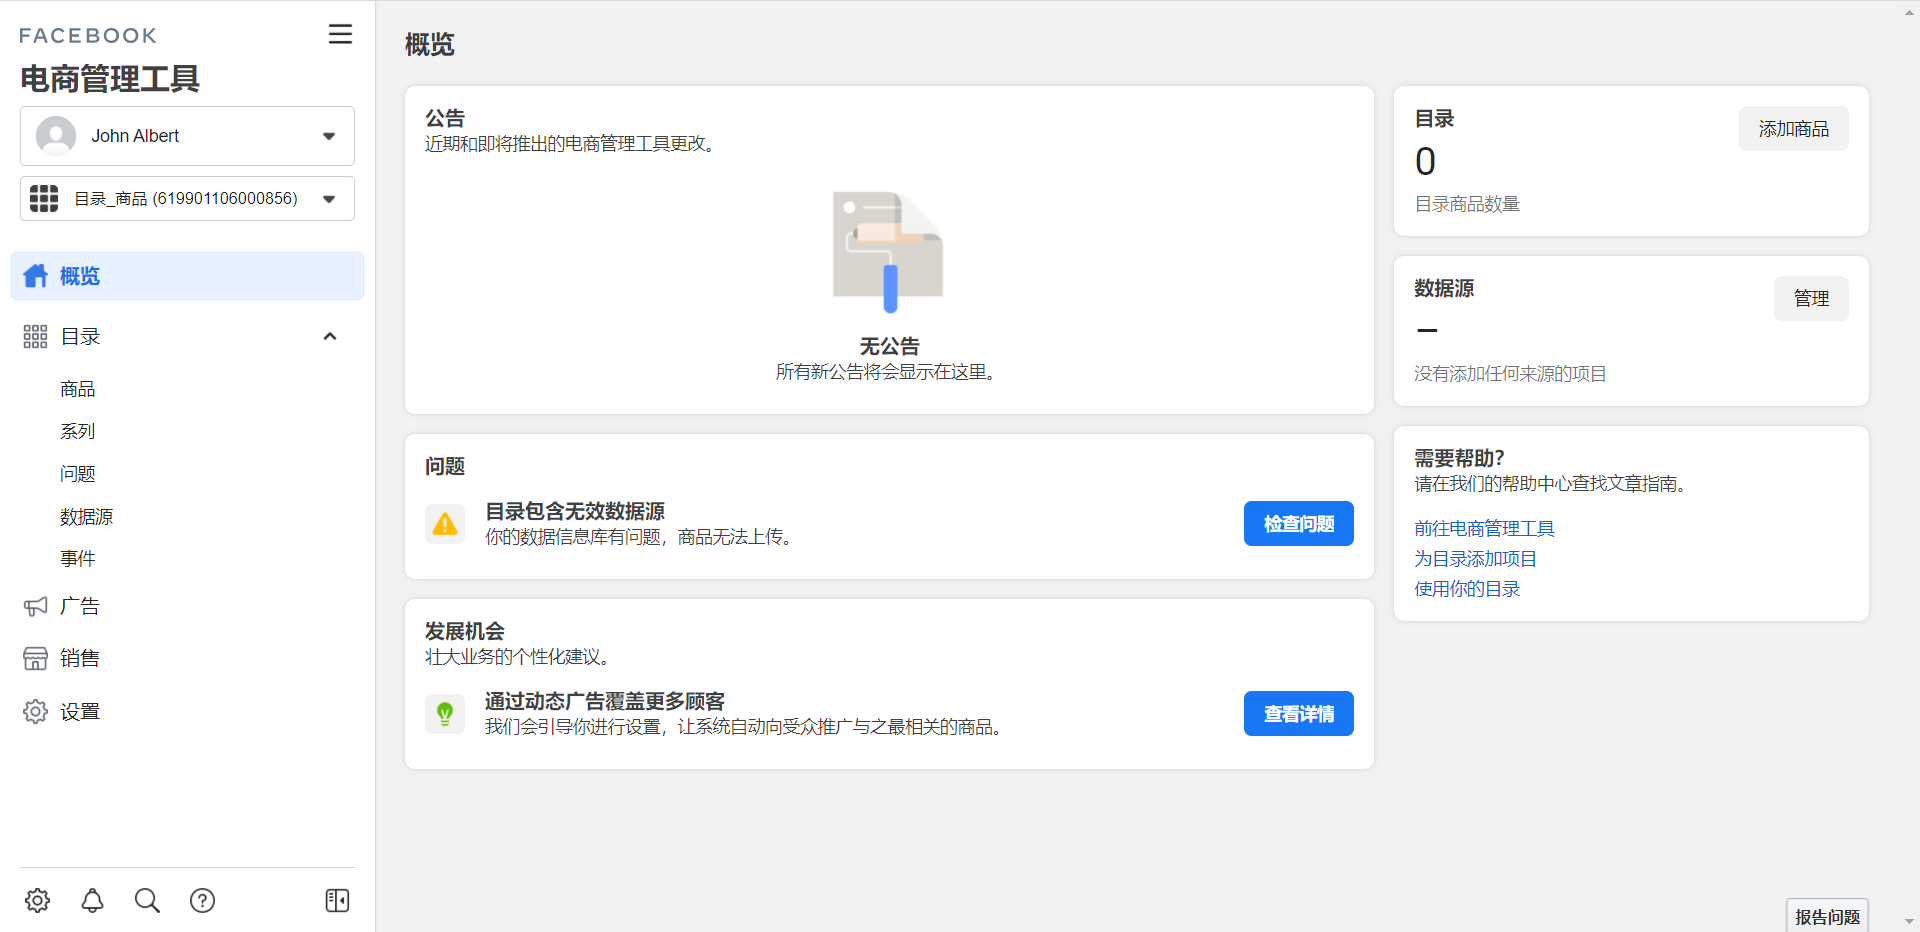Screen dimensions: 1920x932
Task: Click the home icon beside 概览
Action: pyautogui.click(x=36, y=276)
